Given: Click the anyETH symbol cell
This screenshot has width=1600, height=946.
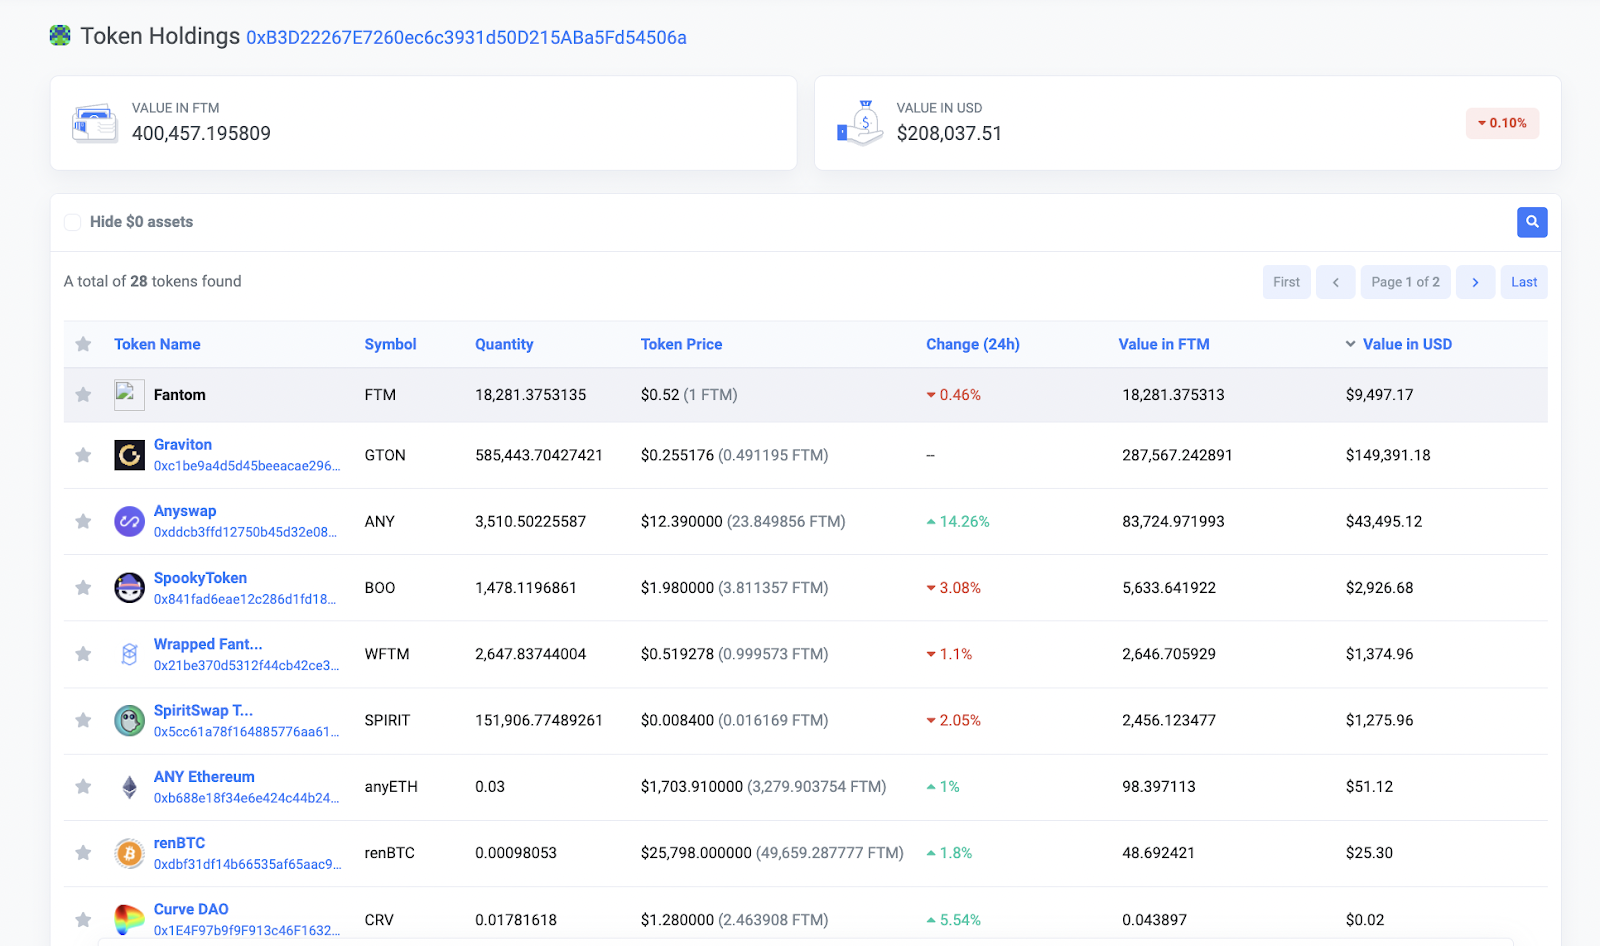Looking at the screenshot, I should [x=391, y=787].
